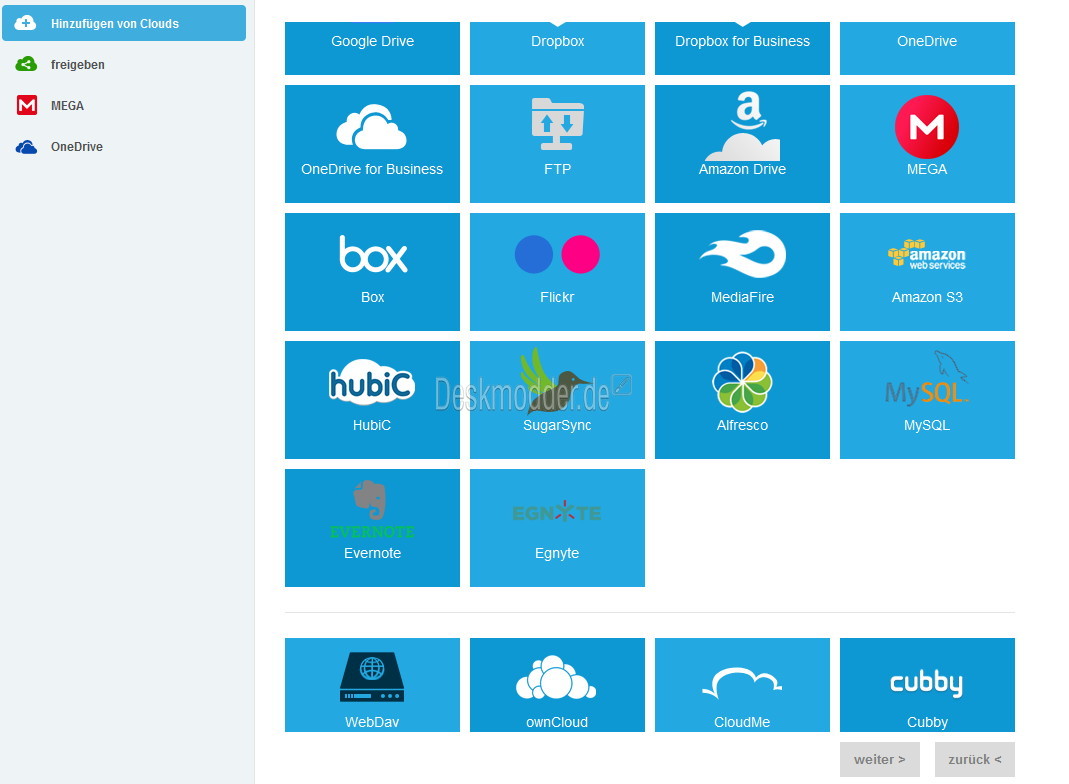Go to next step with weiter button

879,759
